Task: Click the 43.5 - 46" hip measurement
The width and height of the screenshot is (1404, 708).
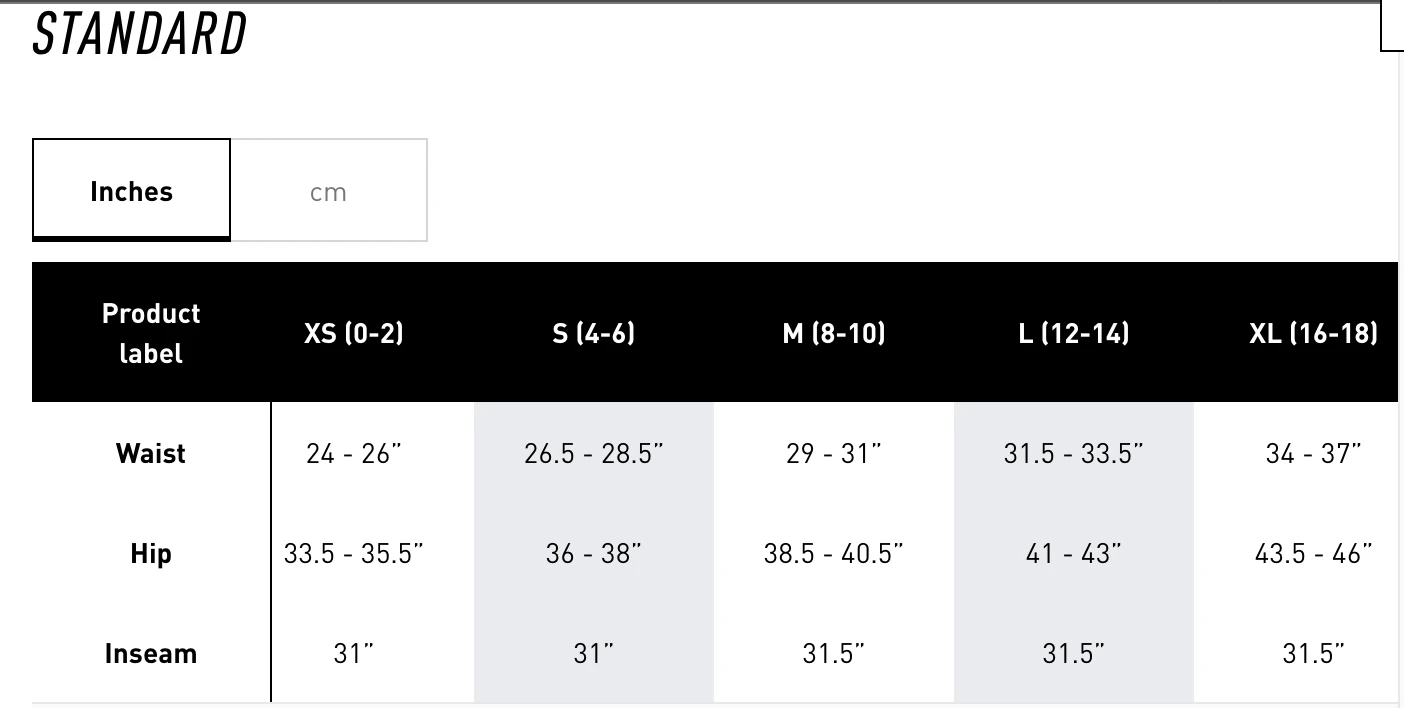Action: click(x=1312, y=553)
